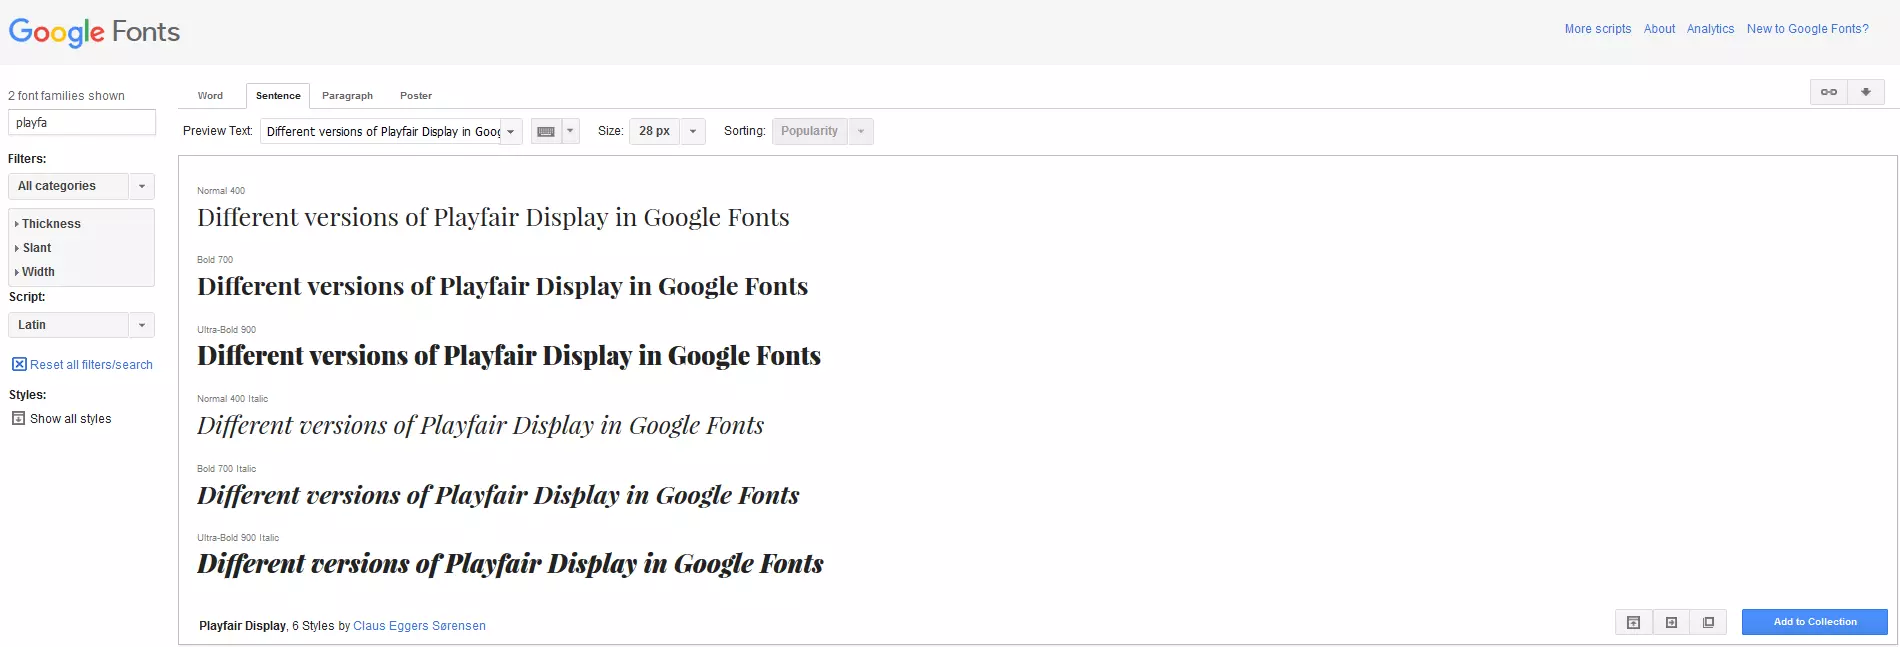1900x647 pixels.
Task: Click the hide styles (arrow up) icon
Action: pyautogui.click(x=1634, y=622)
